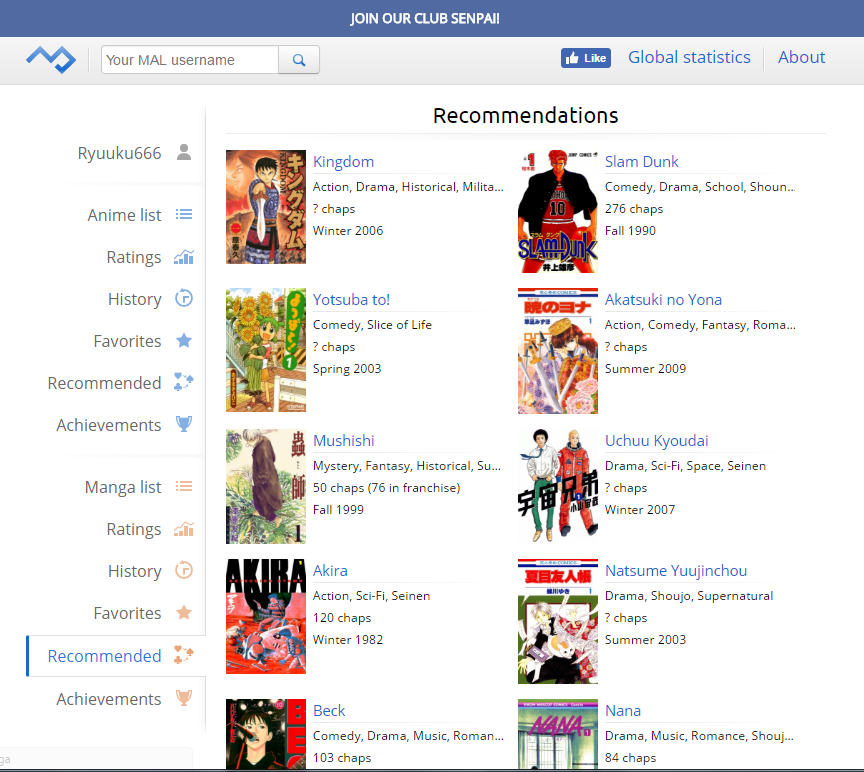The image size is (864, 772).
Task: Open the Kingdom manga link
Action: (343, 162)
